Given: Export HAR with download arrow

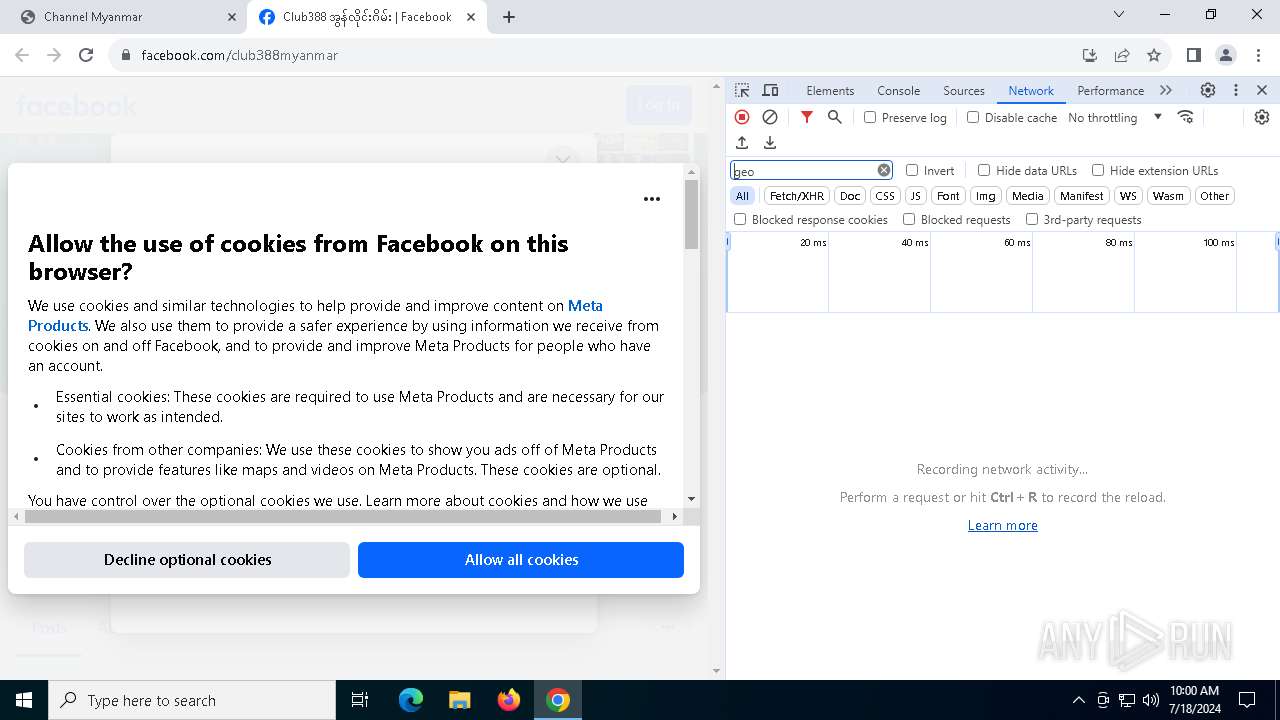Looking at the screenshot, I should pyautogui.click(x=770, y=143).
